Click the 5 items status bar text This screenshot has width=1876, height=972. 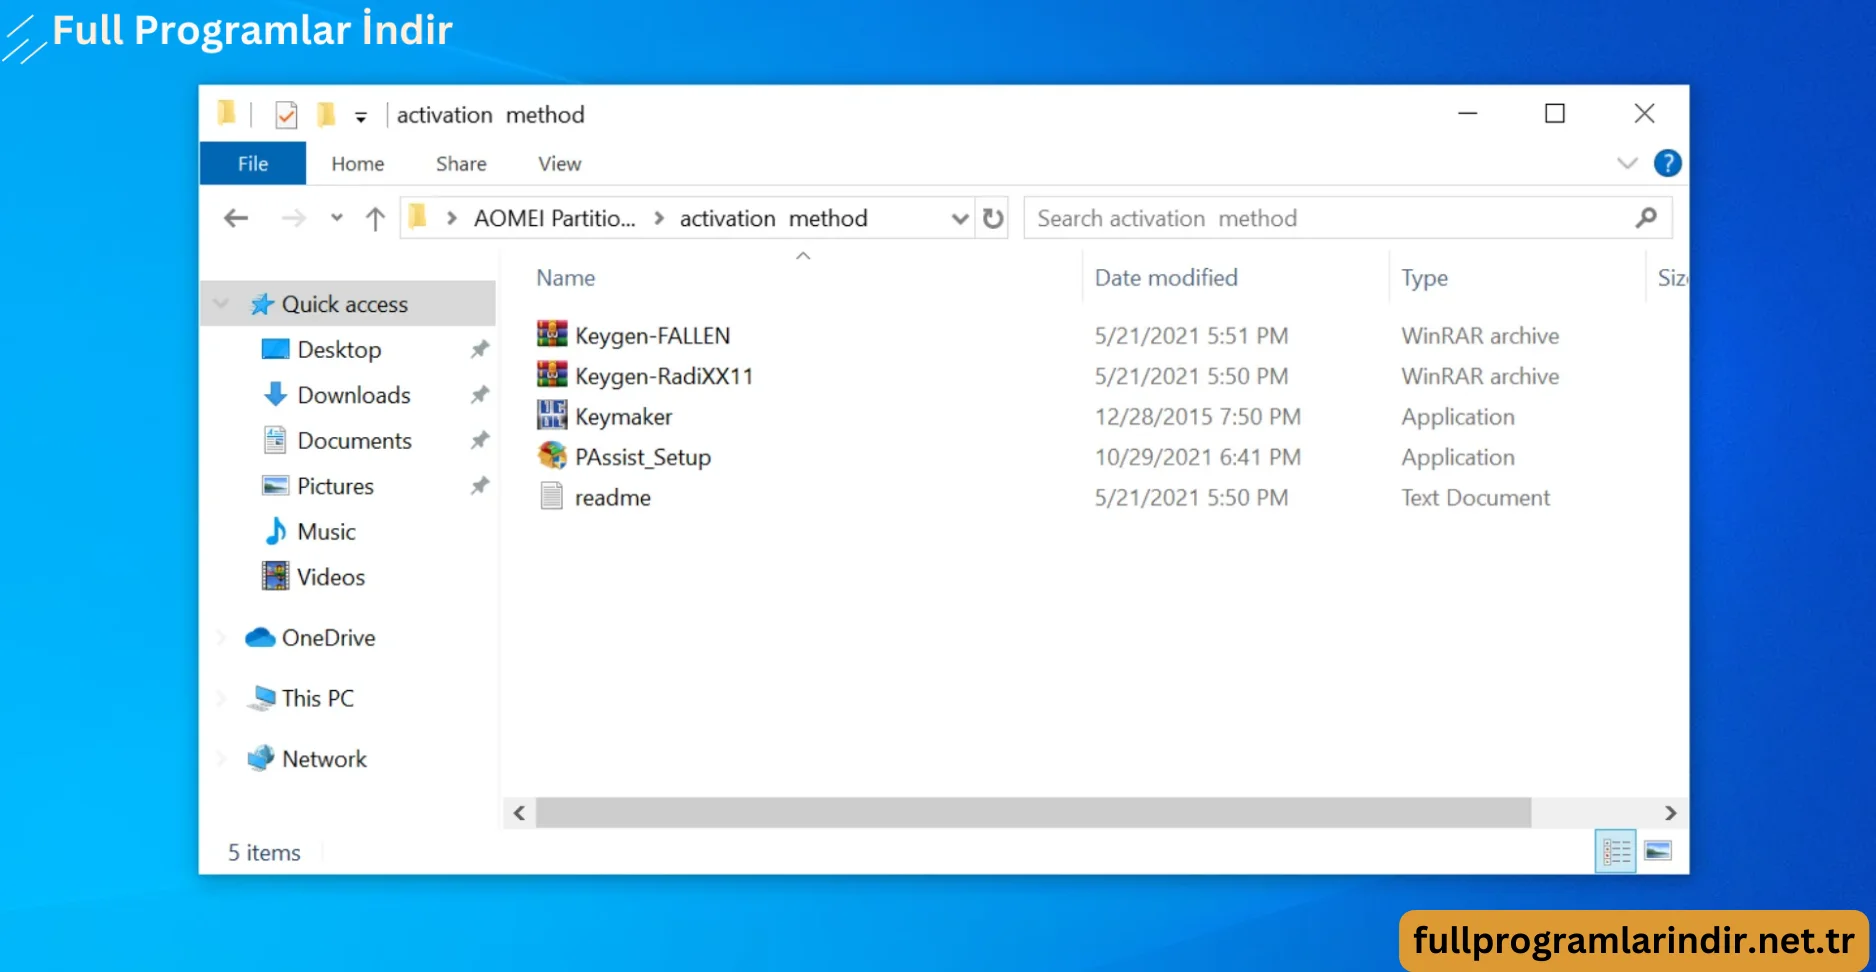[264, 853]
